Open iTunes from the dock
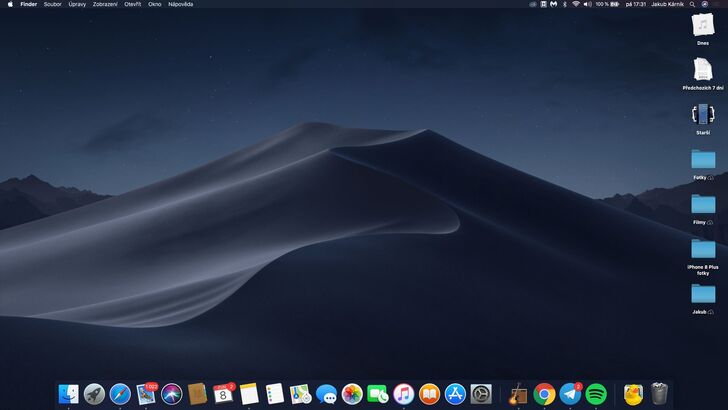 click(x=403, y=394)
